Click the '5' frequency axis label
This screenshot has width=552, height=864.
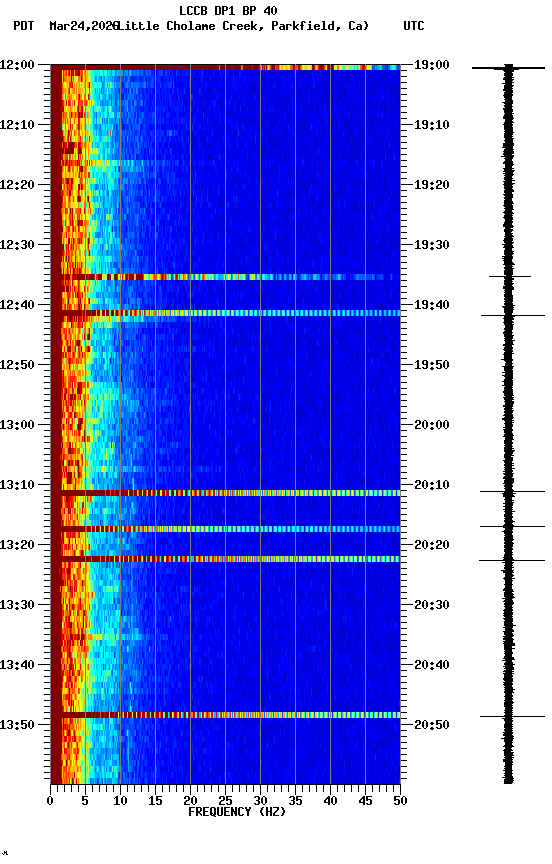click(85, 801)
